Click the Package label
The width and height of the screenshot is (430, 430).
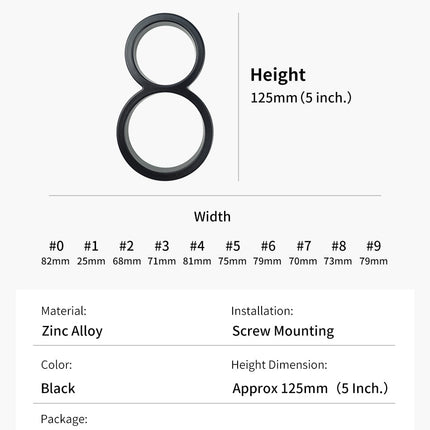(64, 419)
